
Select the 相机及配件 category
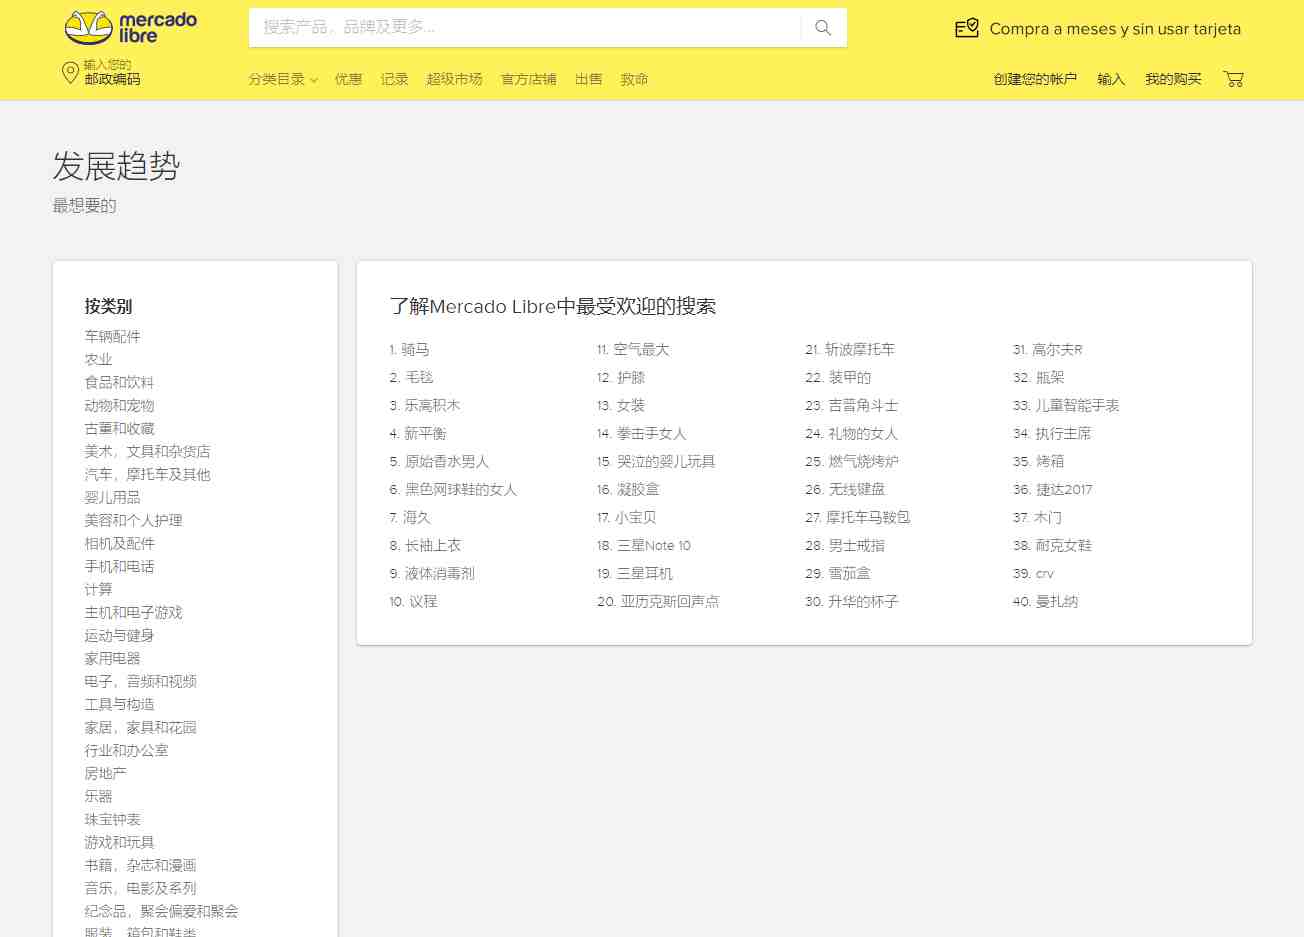pyautogui.click(x=119, y=543)
